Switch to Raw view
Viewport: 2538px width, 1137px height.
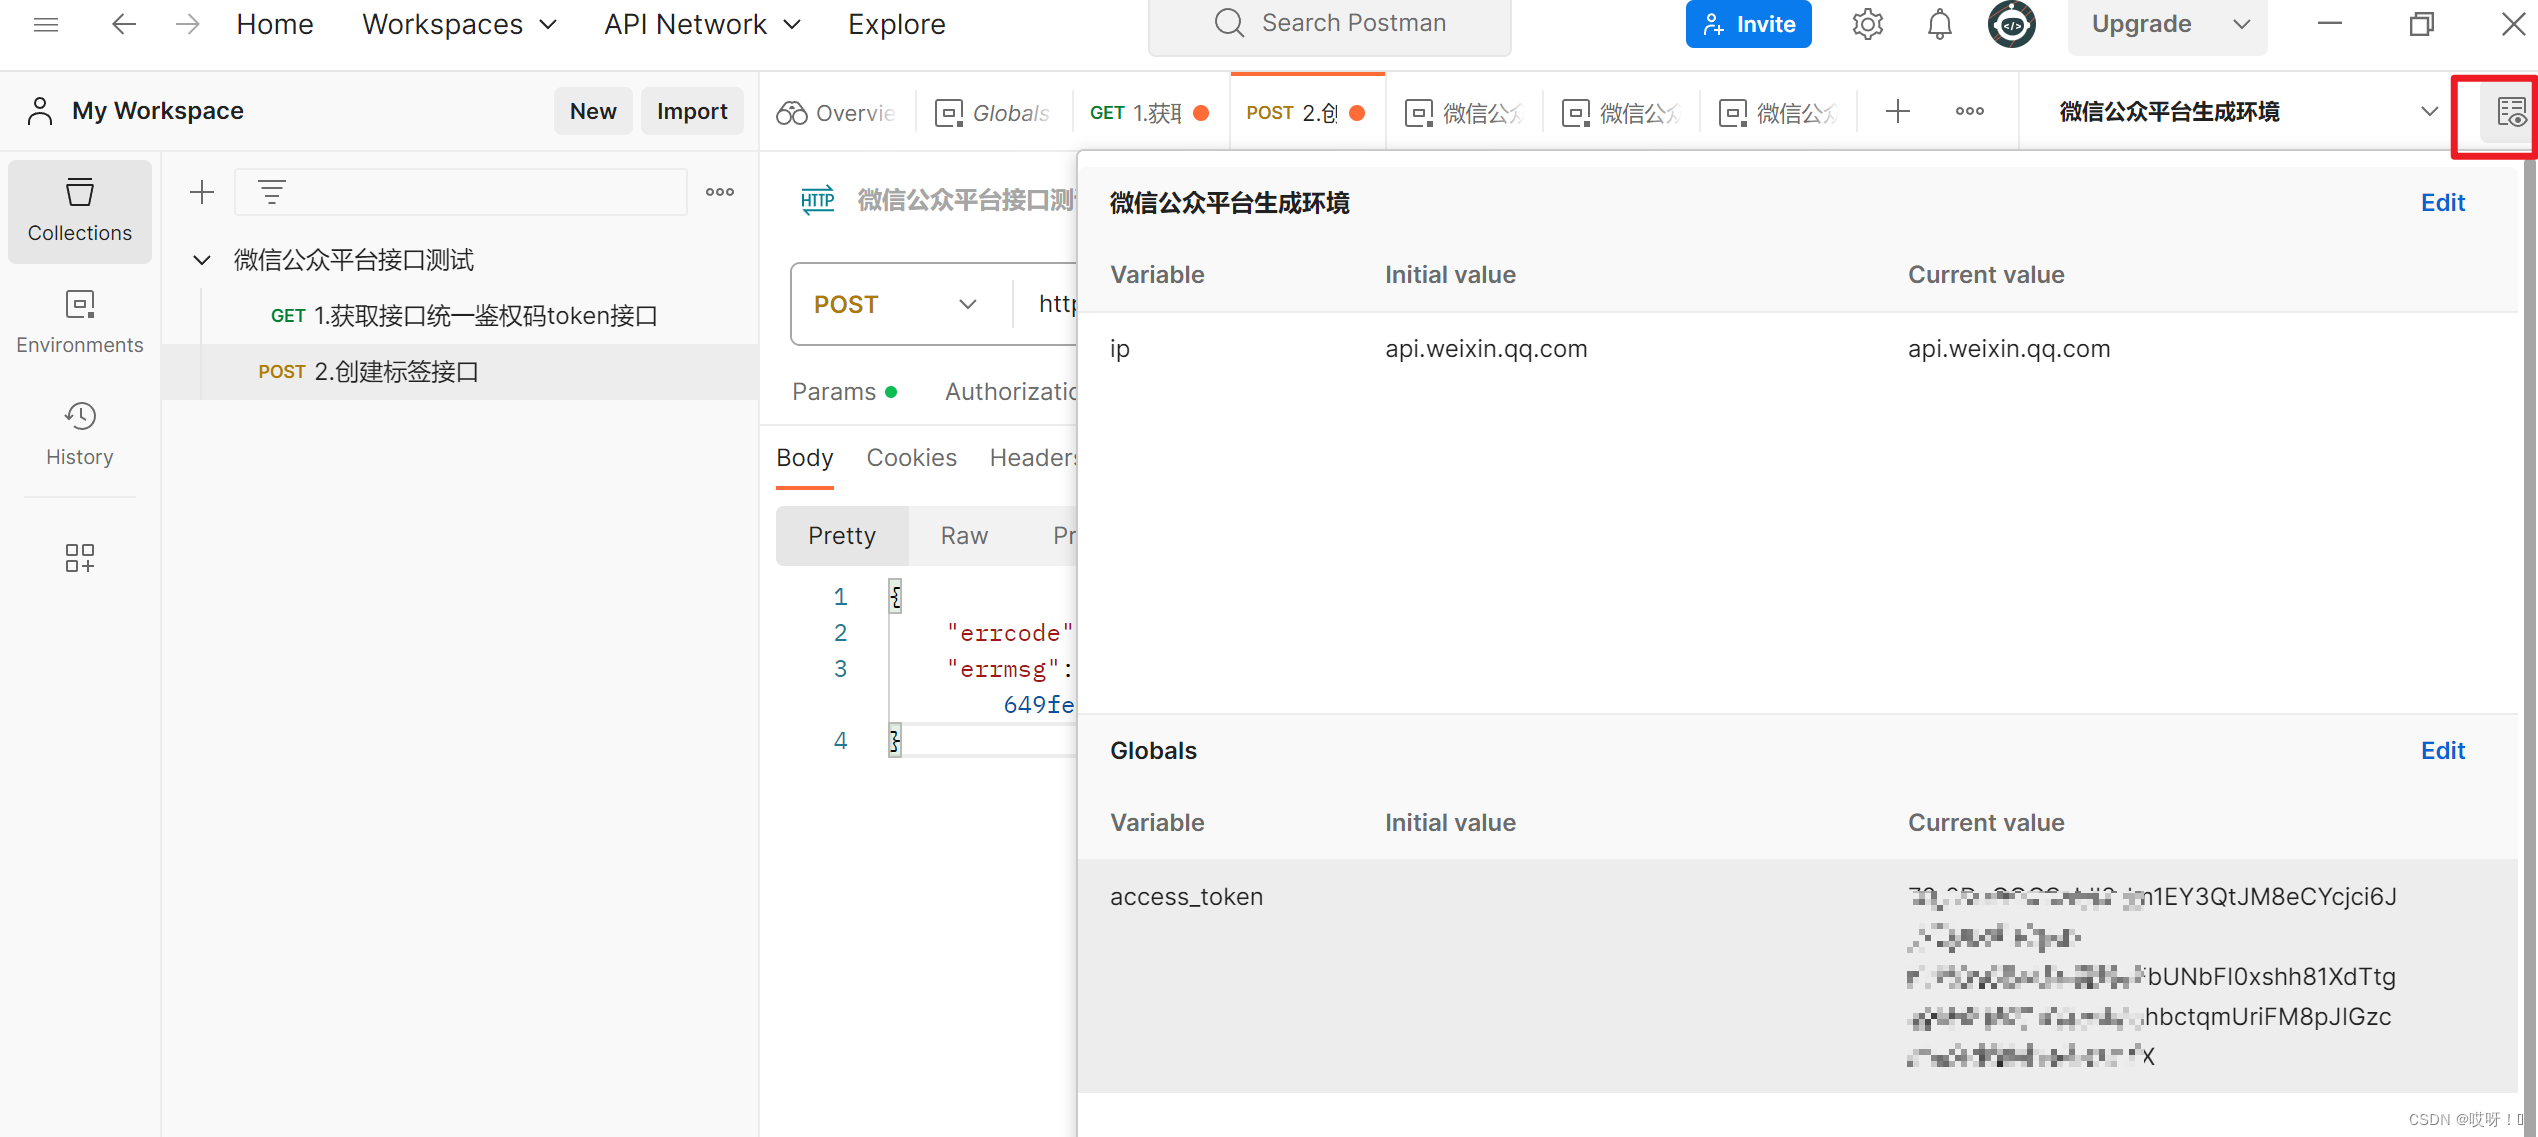pyautogui.click(x=964, y=536)
